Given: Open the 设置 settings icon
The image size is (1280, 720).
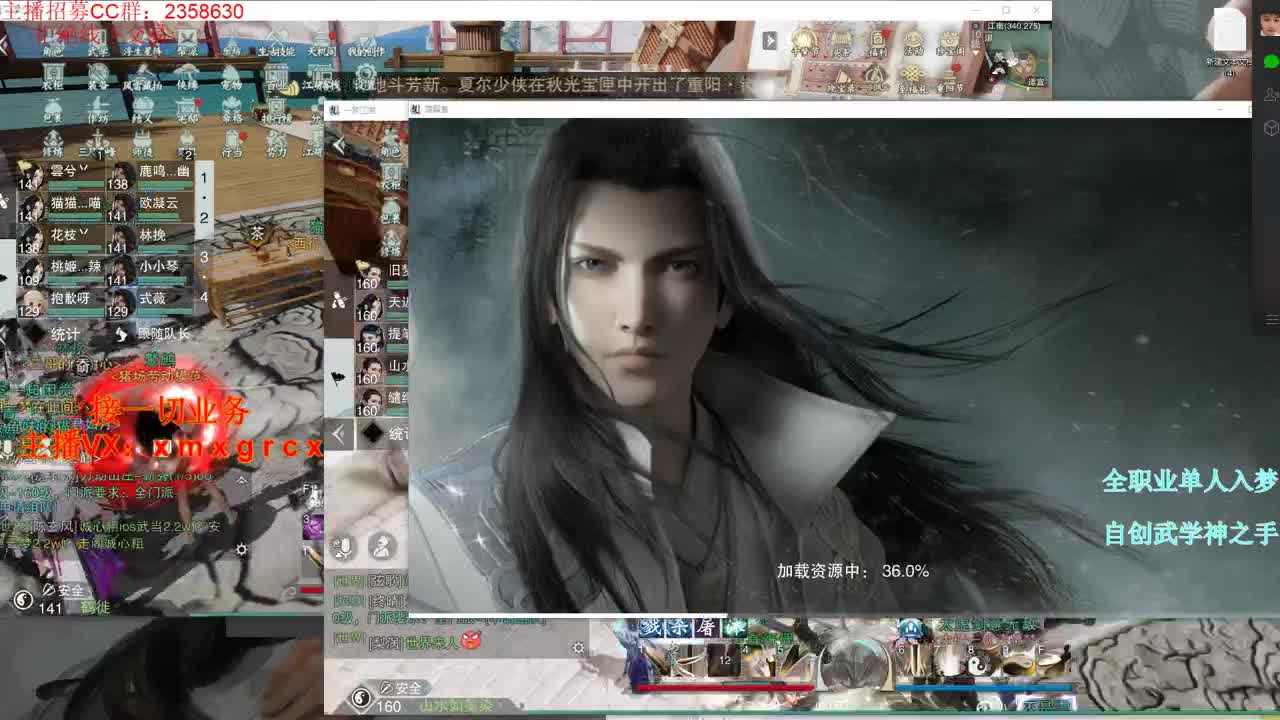Looking at the screenshot, I should (366, 77).
